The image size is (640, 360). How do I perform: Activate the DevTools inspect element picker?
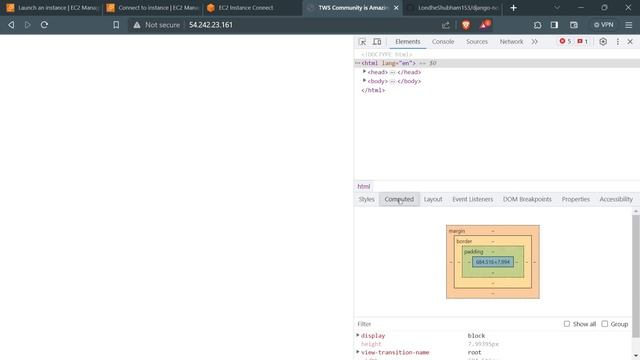[x=362, y=42]
